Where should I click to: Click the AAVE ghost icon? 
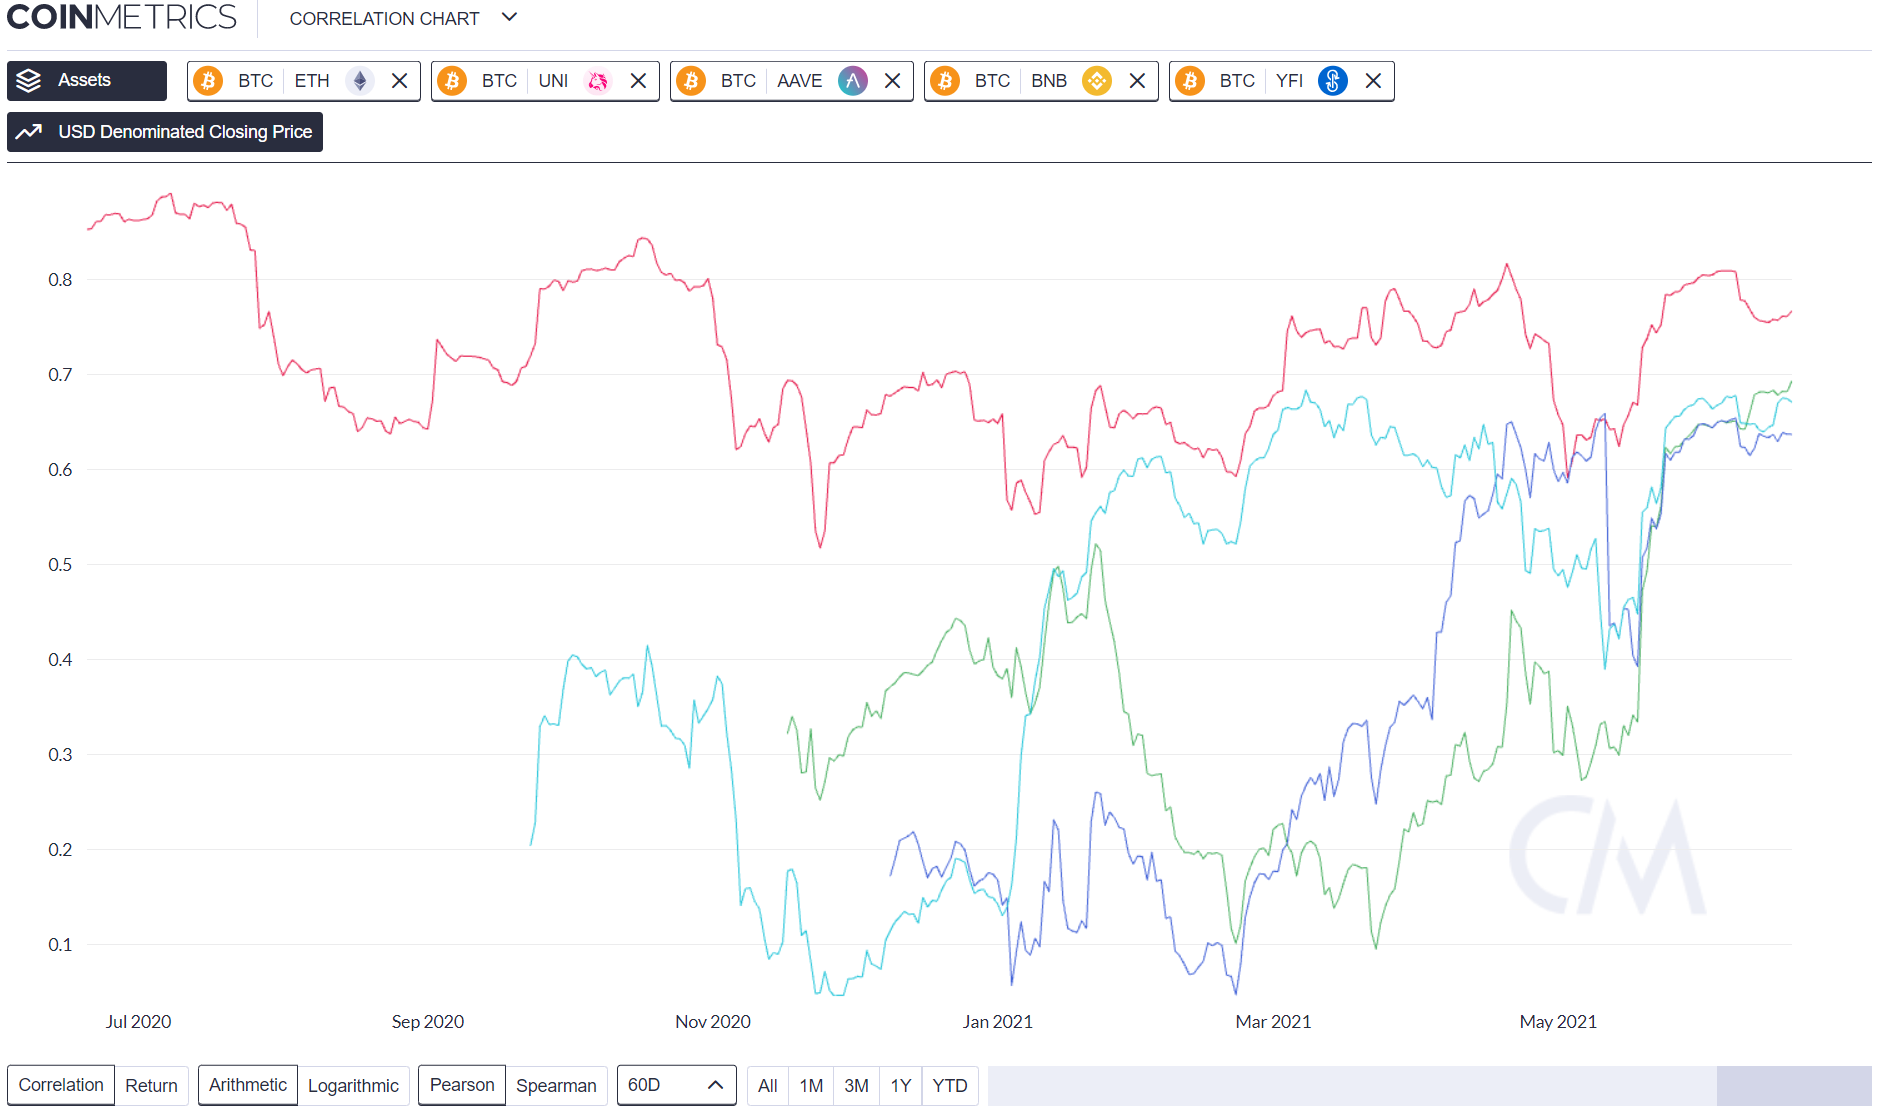point(852,81)
